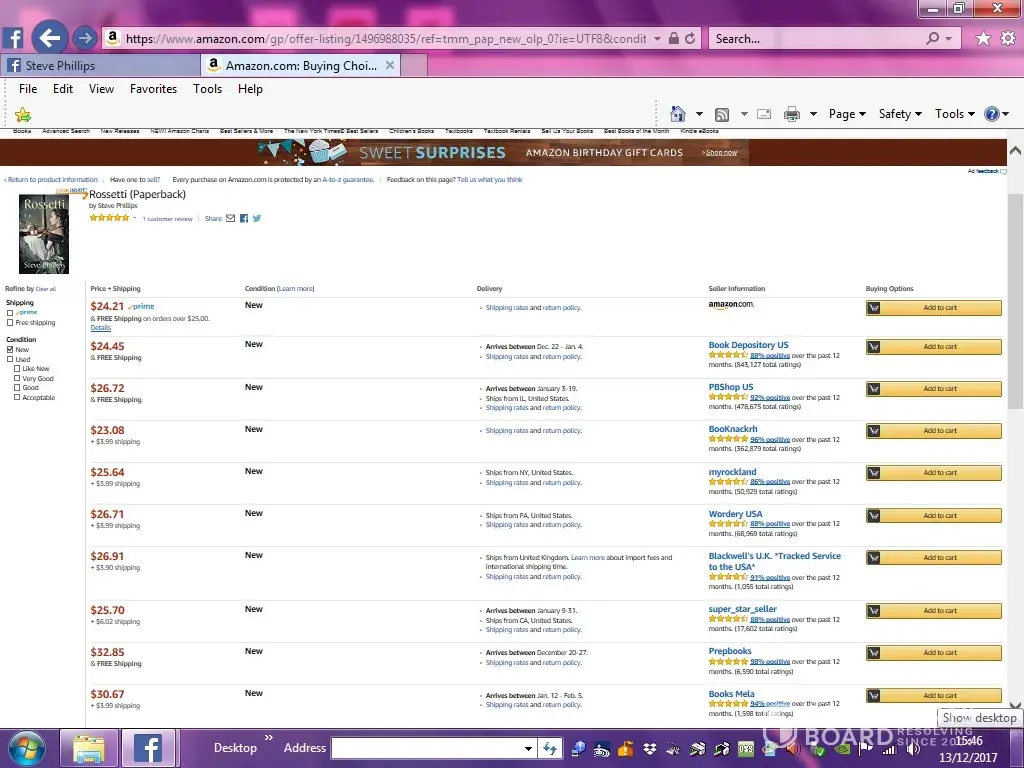Viewport: 1024px width, 768px height.
Task: Expand the Page dropdown menu
Action: click(847, 114)
